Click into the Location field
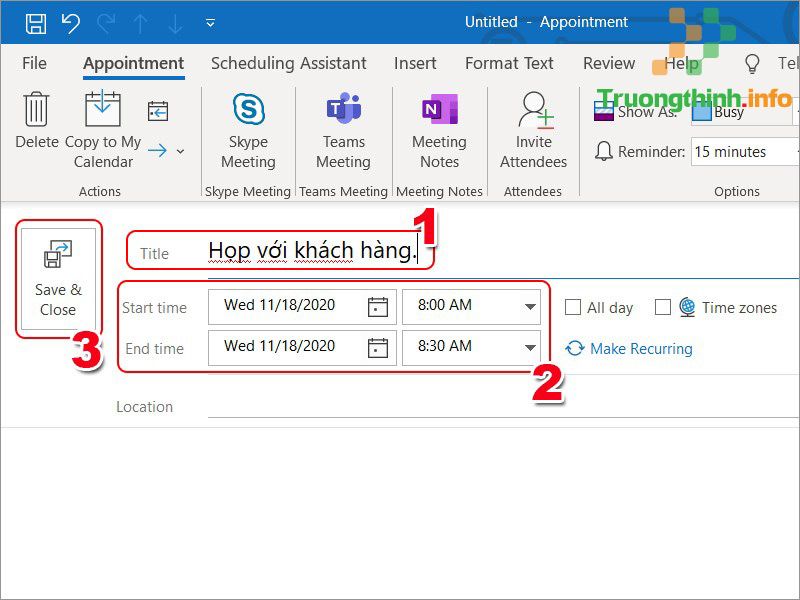The height and width of the screenshot is (600, 800). (503, 406)
